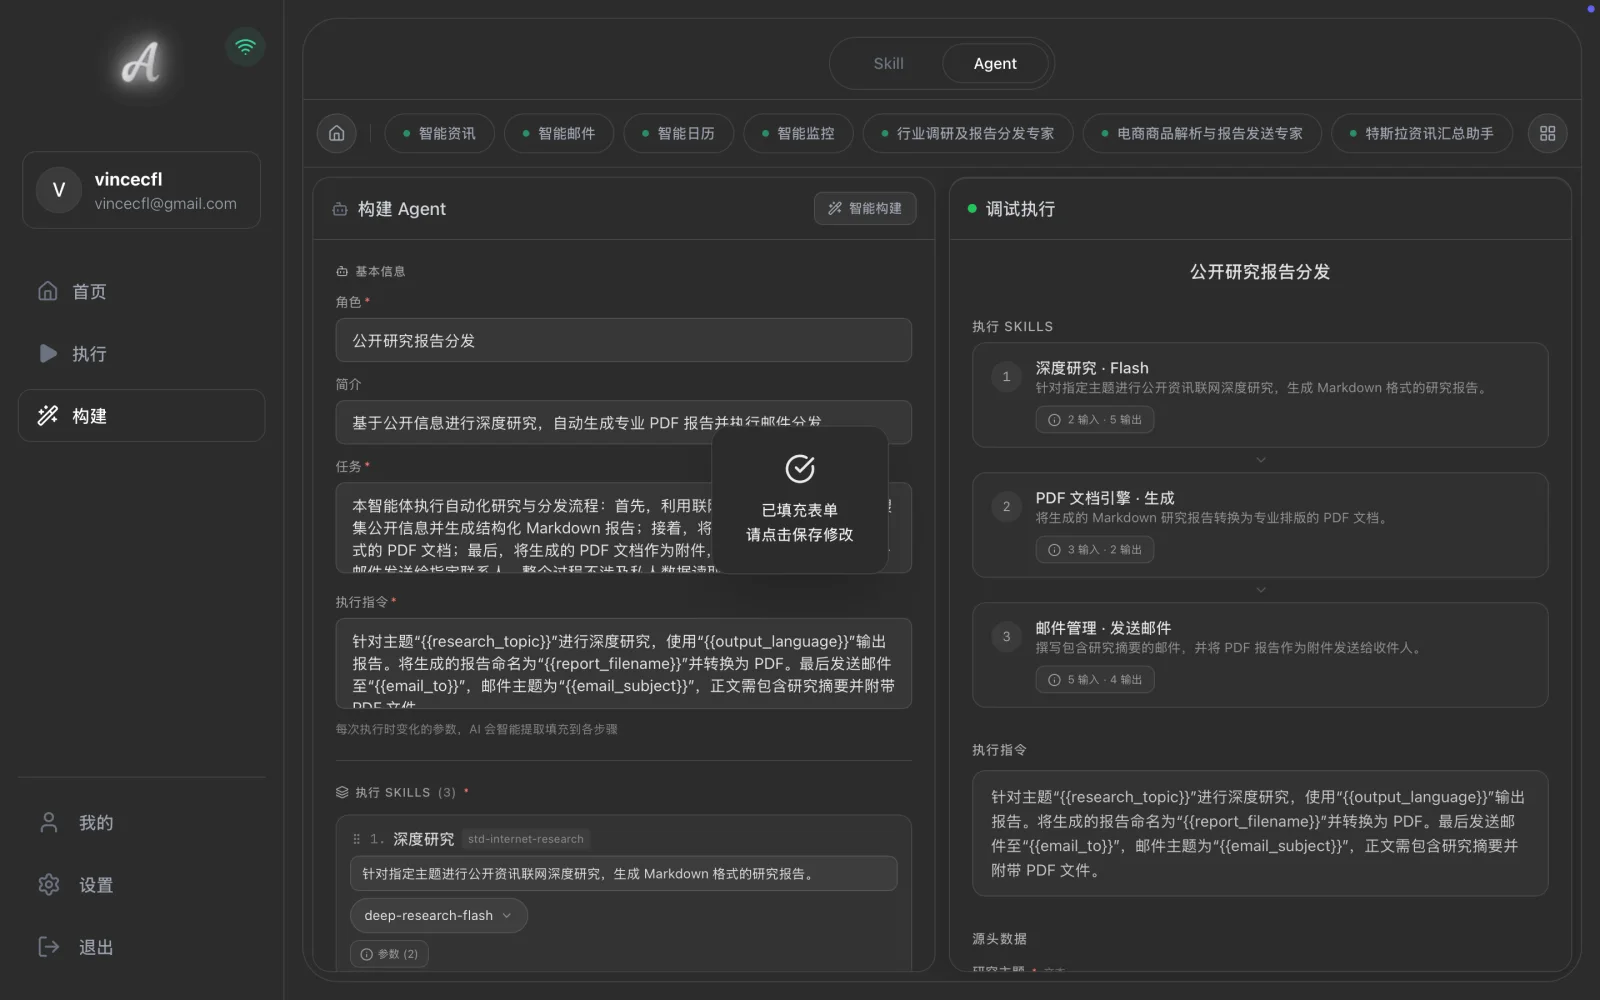
Task: Open the 深度研究 · Flash skill card
Action: click(x=1260, y=395)
